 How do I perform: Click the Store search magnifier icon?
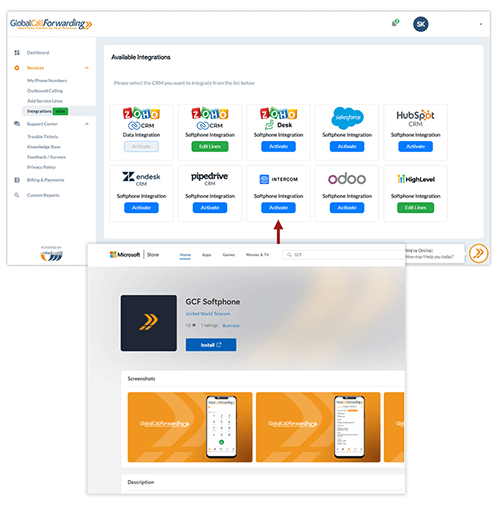coord(289,255)
